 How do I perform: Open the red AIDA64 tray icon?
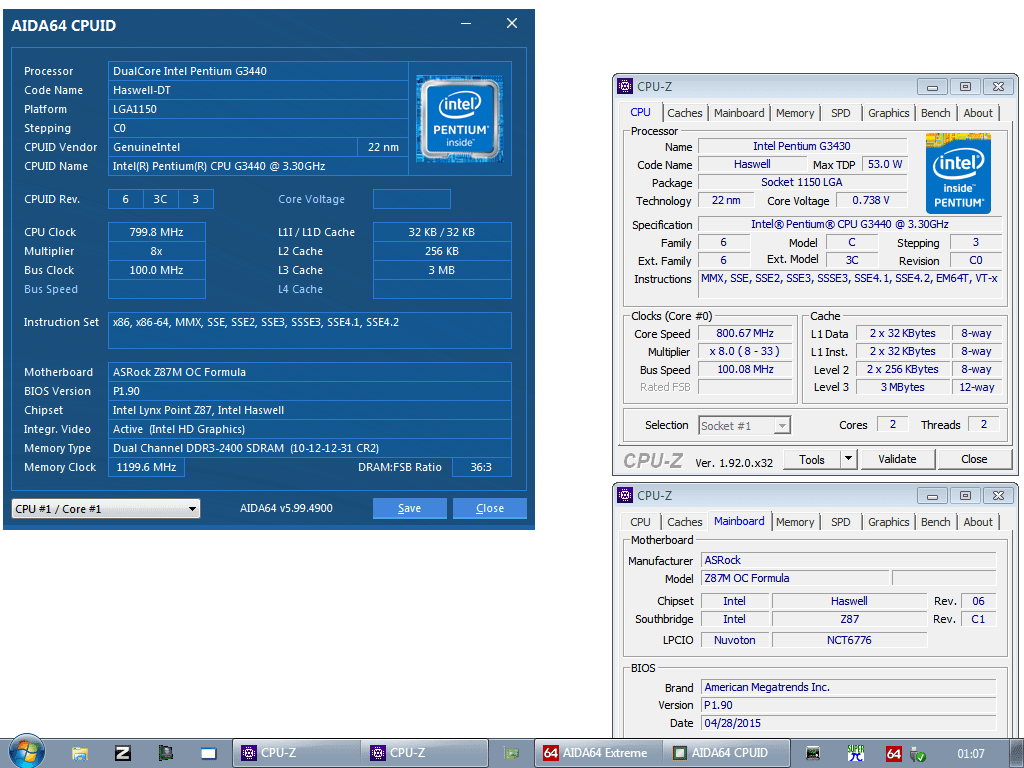tap(893, 754)
